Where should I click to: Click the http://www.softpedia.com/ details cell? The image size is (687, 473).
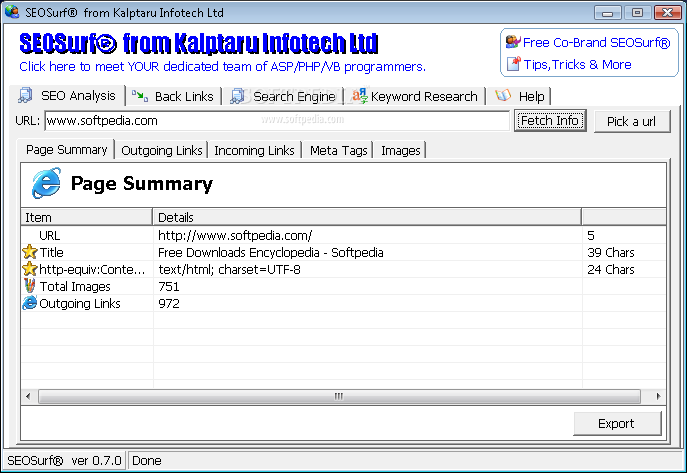click(235, 236)
